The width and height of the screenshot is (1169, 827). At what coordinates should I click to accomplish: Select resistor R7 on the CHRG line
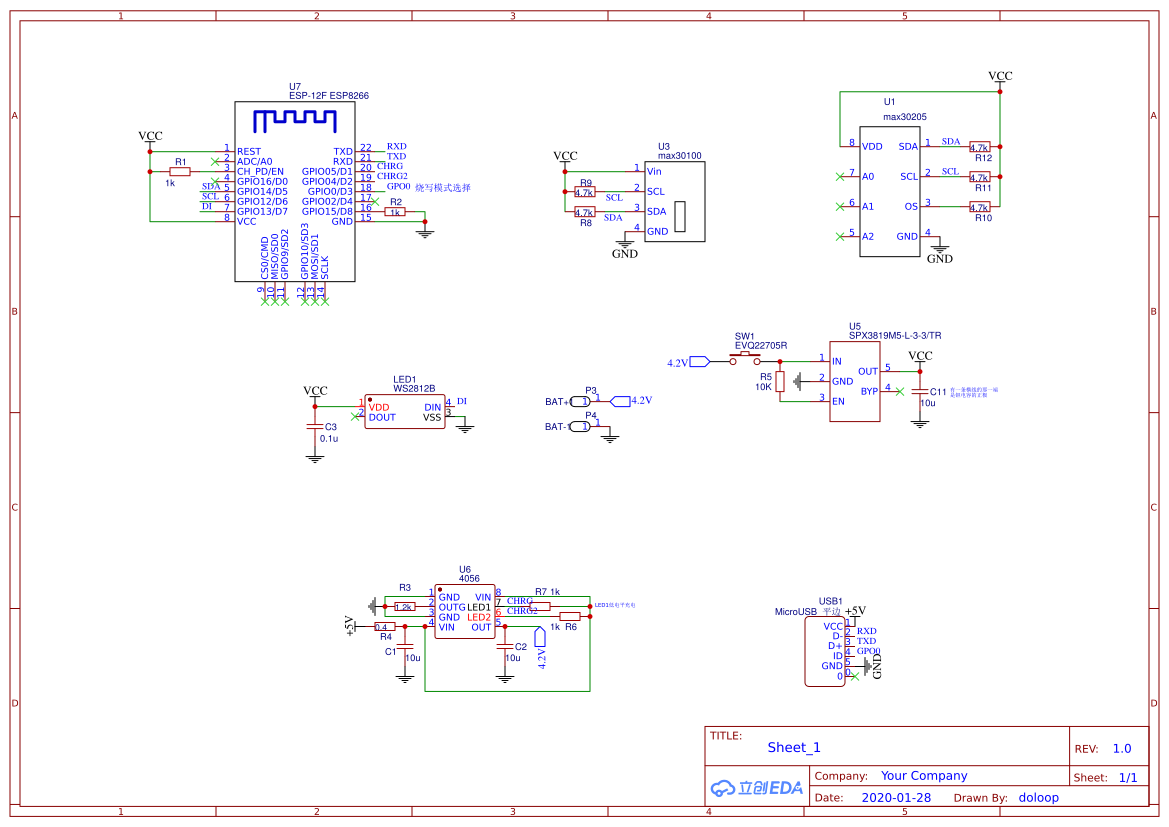540,606
